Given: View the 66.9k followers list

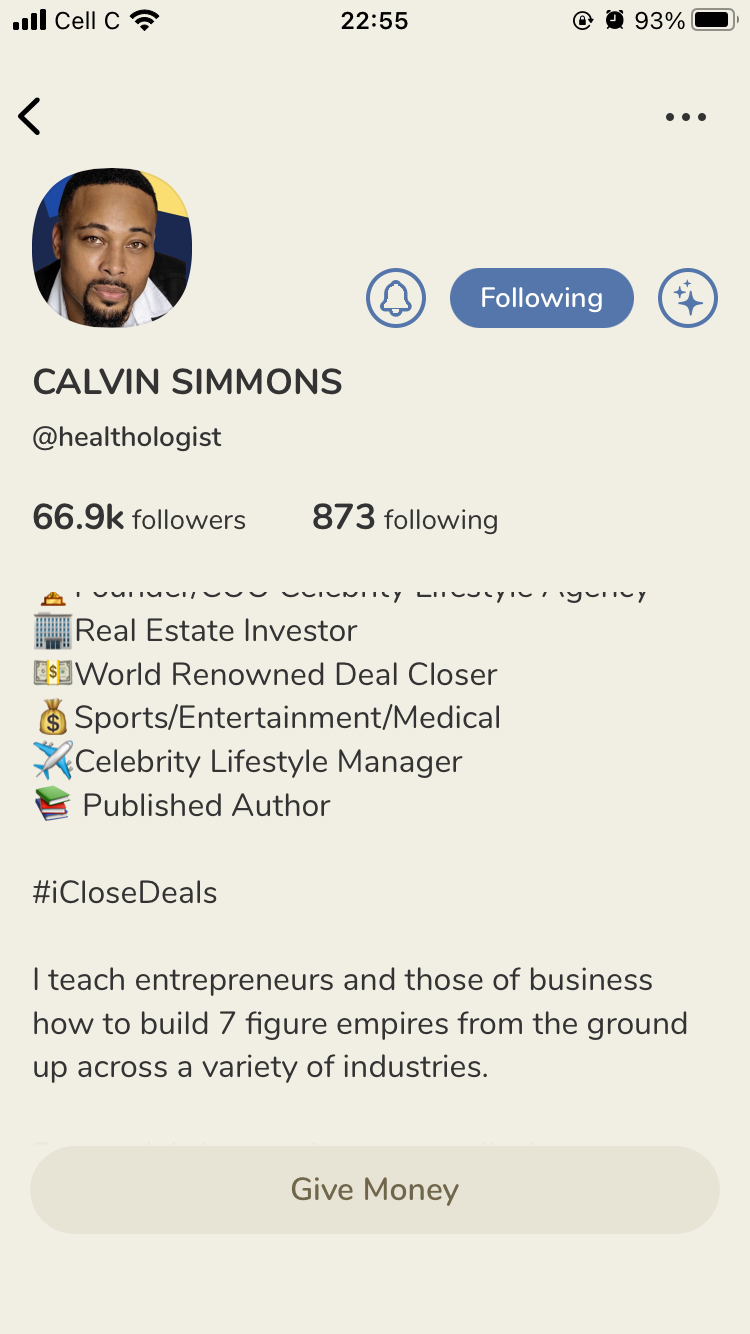Looking at the screenshot, I should (x=139, y=518).
